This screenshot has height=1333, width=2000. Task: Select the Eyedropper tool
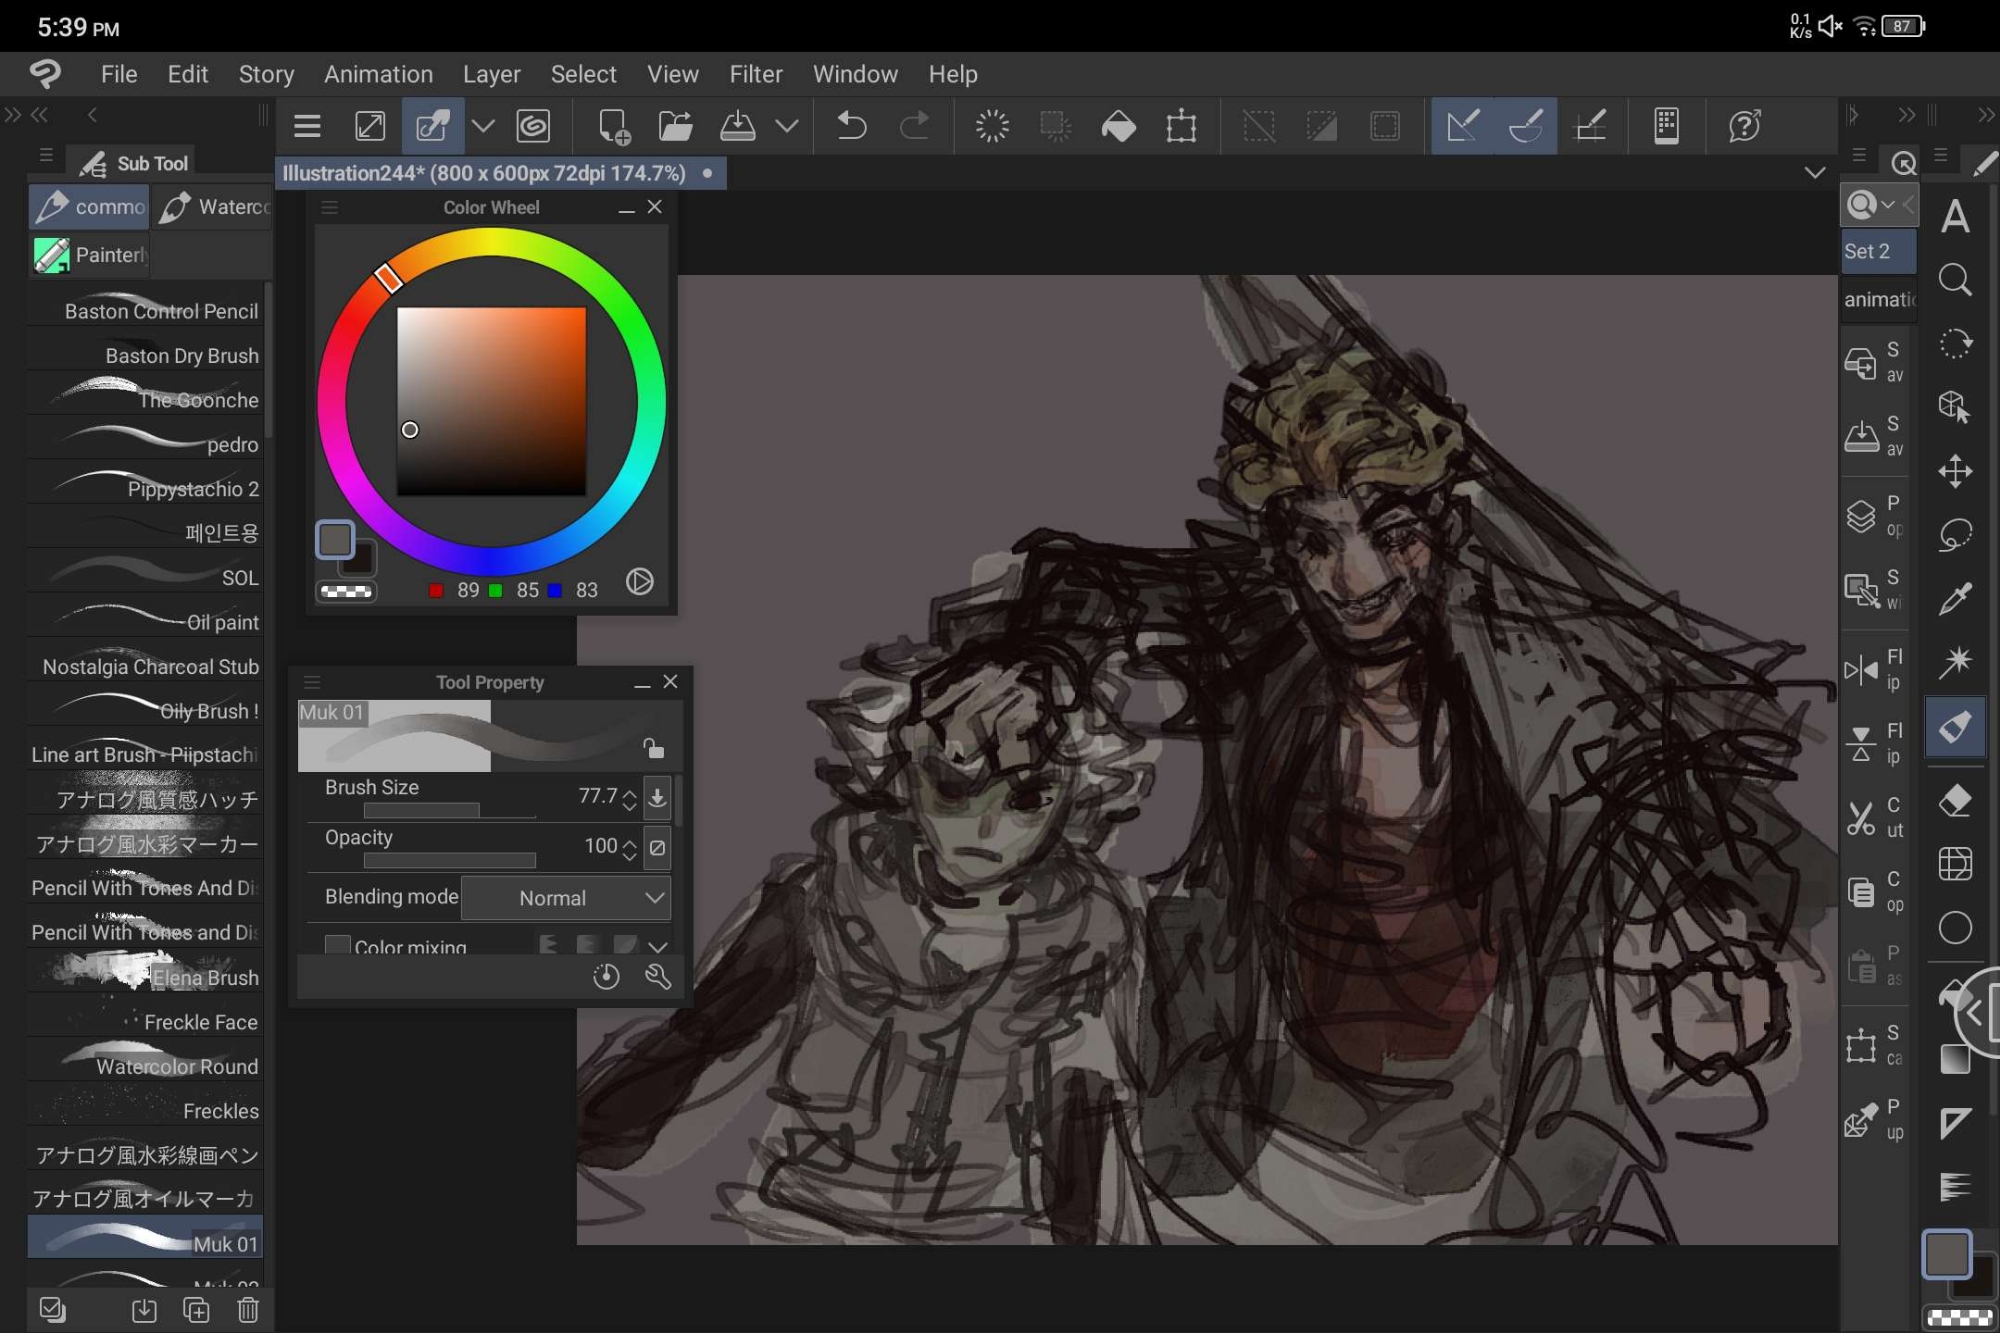(1954, 598)
